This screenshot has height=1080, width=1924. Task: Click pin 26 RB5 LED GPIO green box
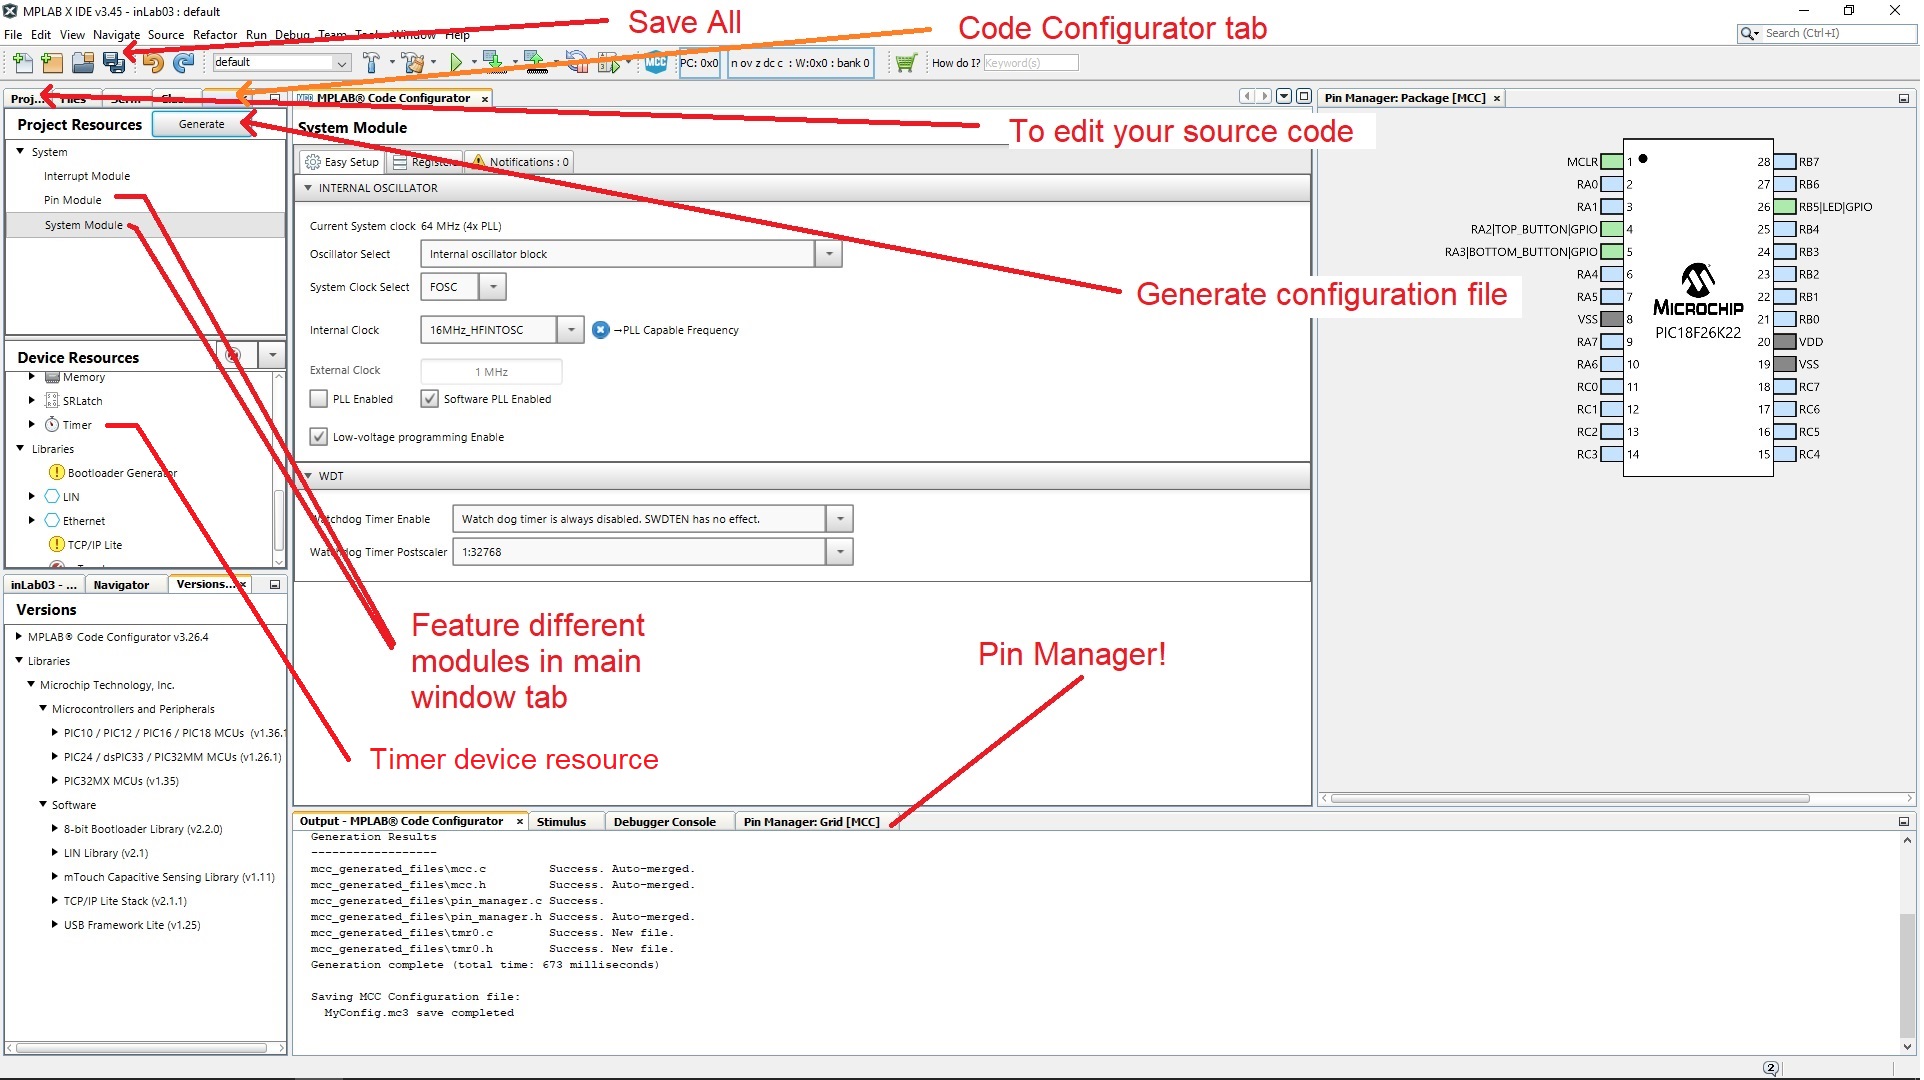(1785, 207)
